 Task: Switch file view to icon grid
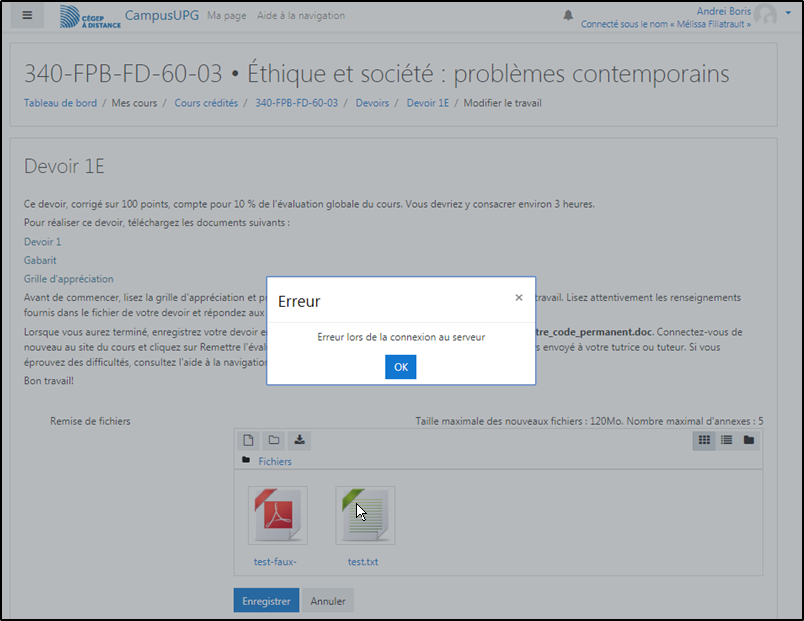point(704,440)
